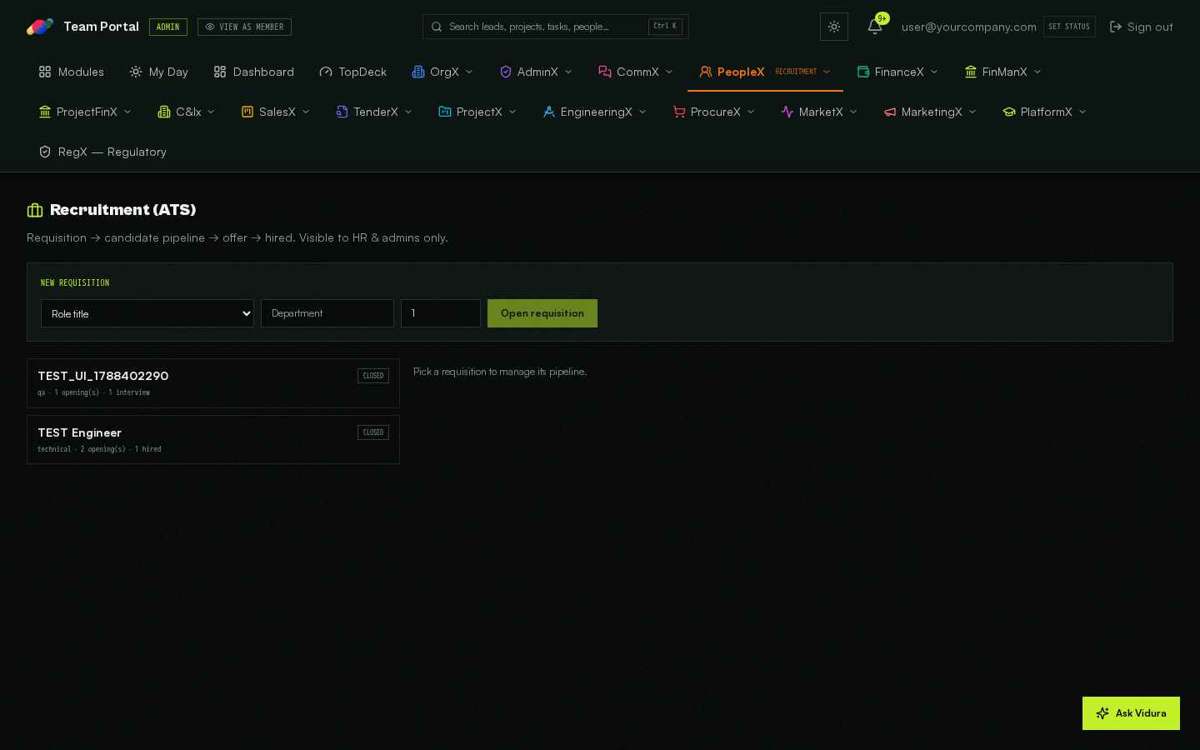1200x750 pixels.
Task: Open TopDeck from the nav bar
Action: [x=353, y=72]
